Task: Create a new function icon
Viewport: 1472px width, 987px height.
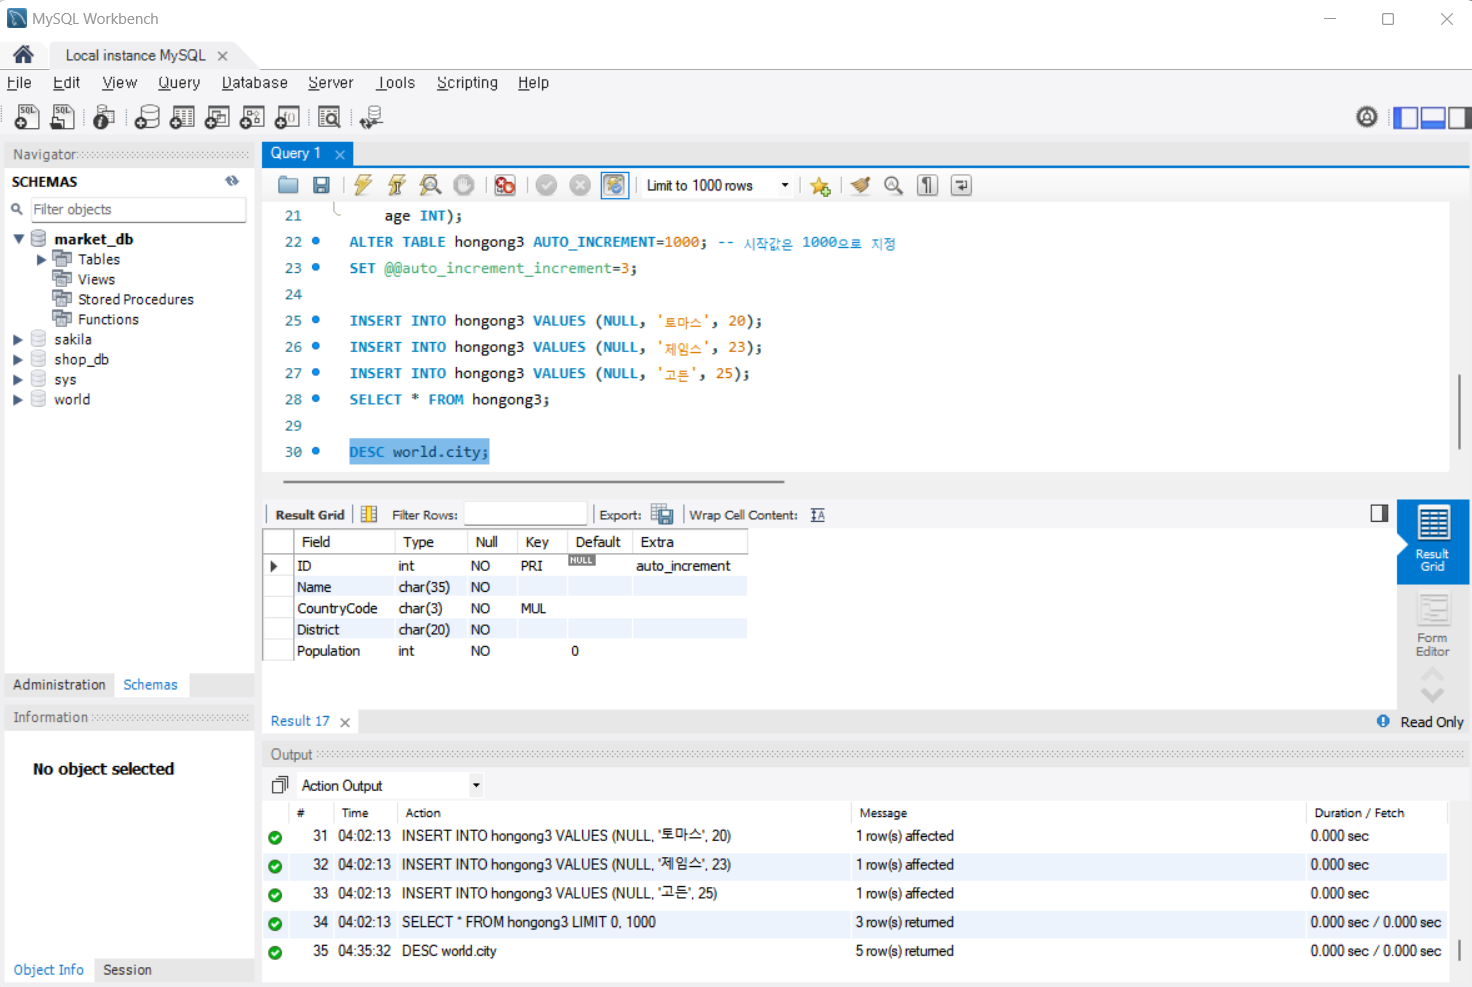Action: [287, 117]
